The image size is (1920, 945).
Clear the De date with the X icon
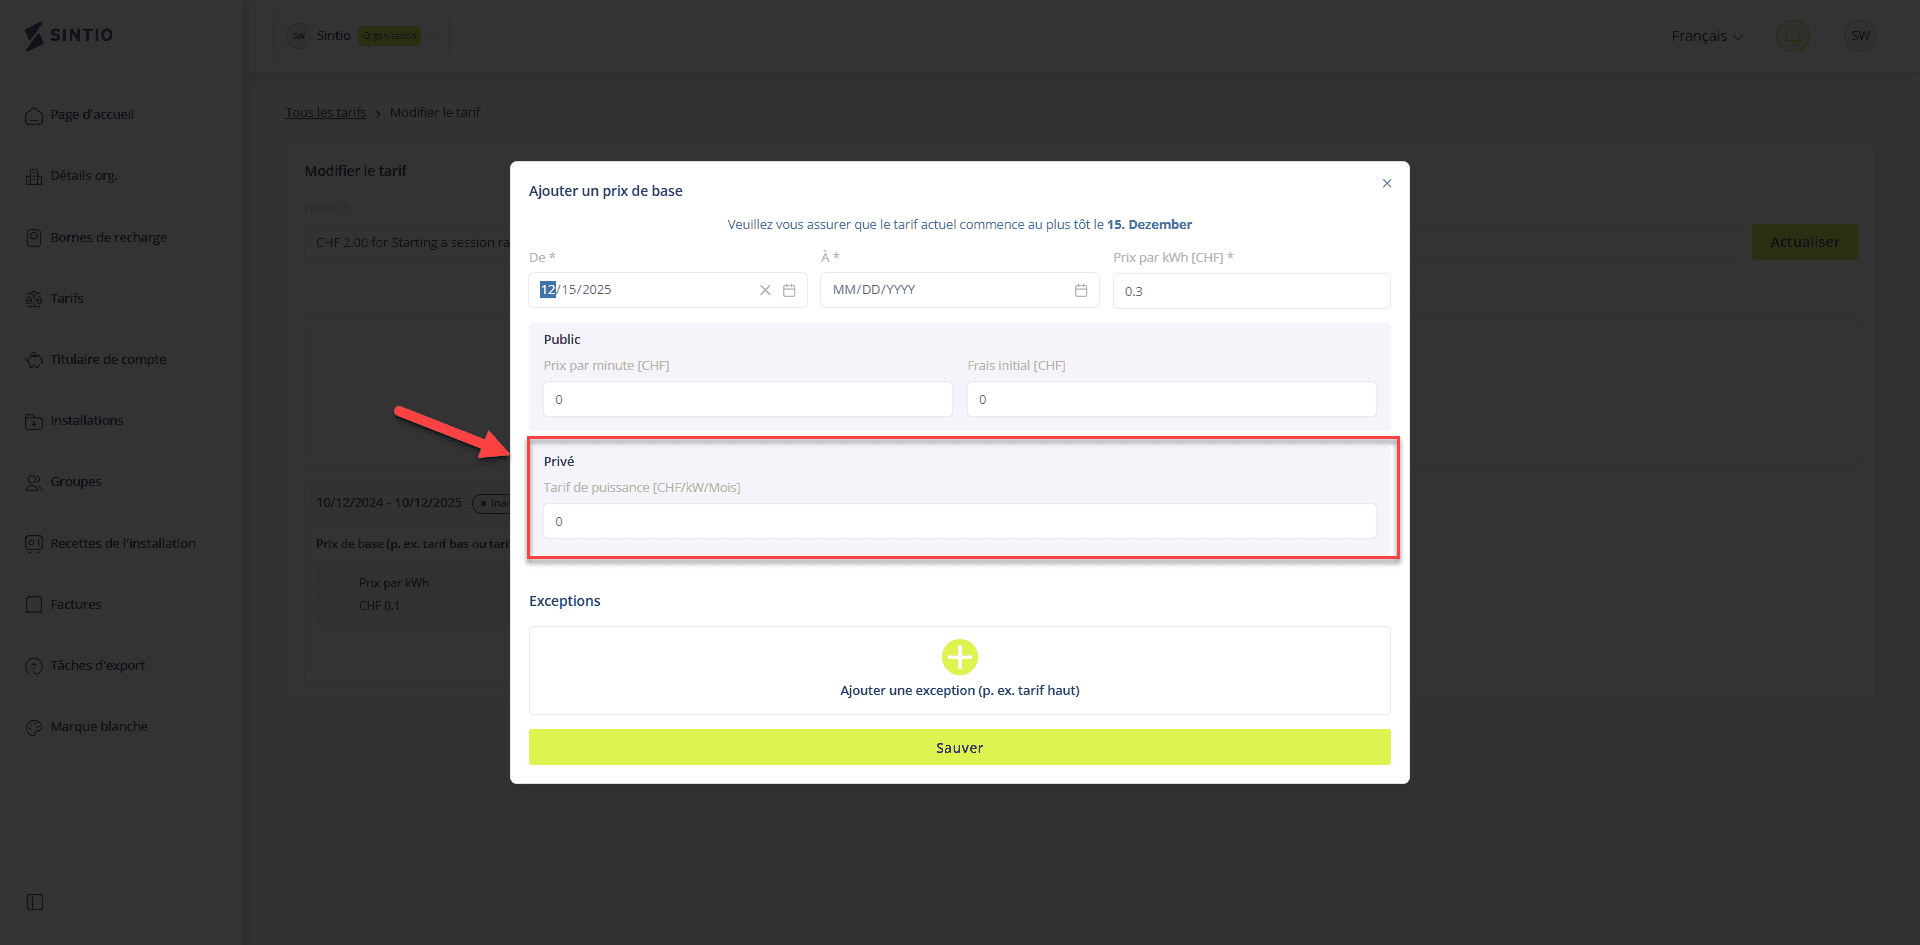765,290
